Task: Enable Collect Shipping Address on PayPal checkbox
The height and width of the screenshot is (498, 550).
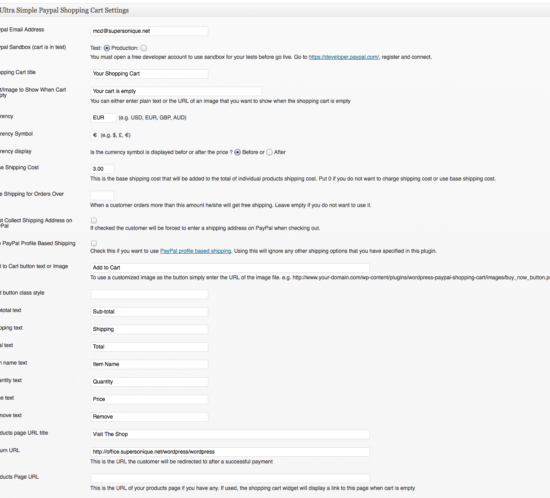Action: click(x=94, y=220)
